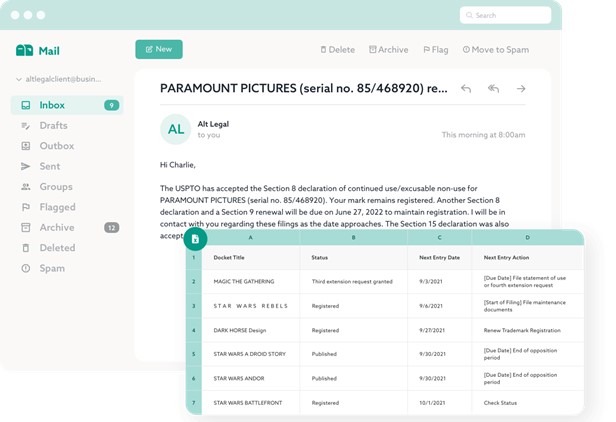Click the Forward arrow icon

tap(521, 89)
